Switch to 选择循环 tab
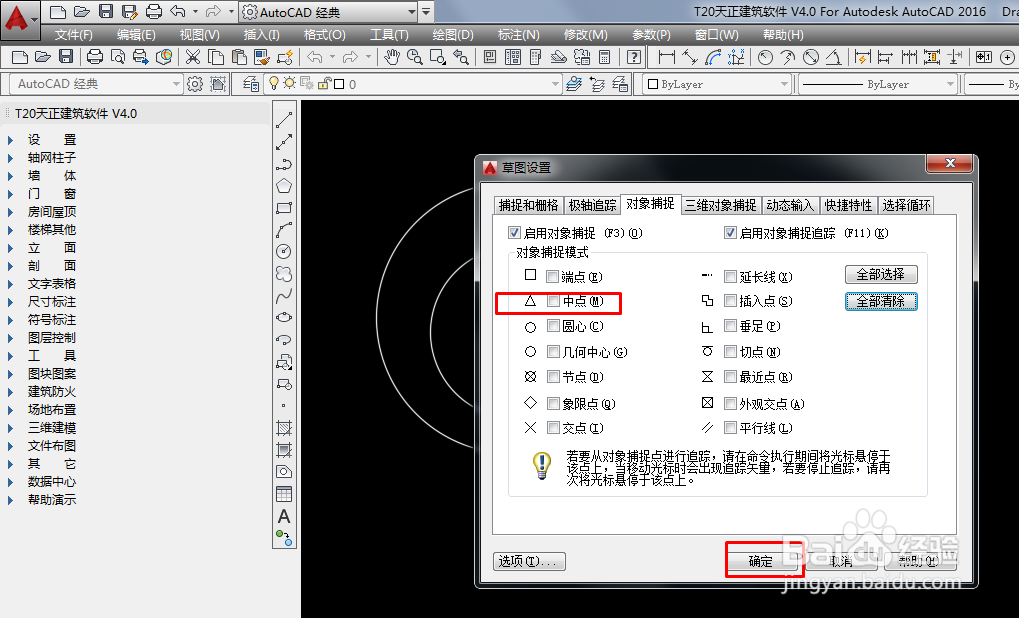1019x618 pixels. coord(906,205)
